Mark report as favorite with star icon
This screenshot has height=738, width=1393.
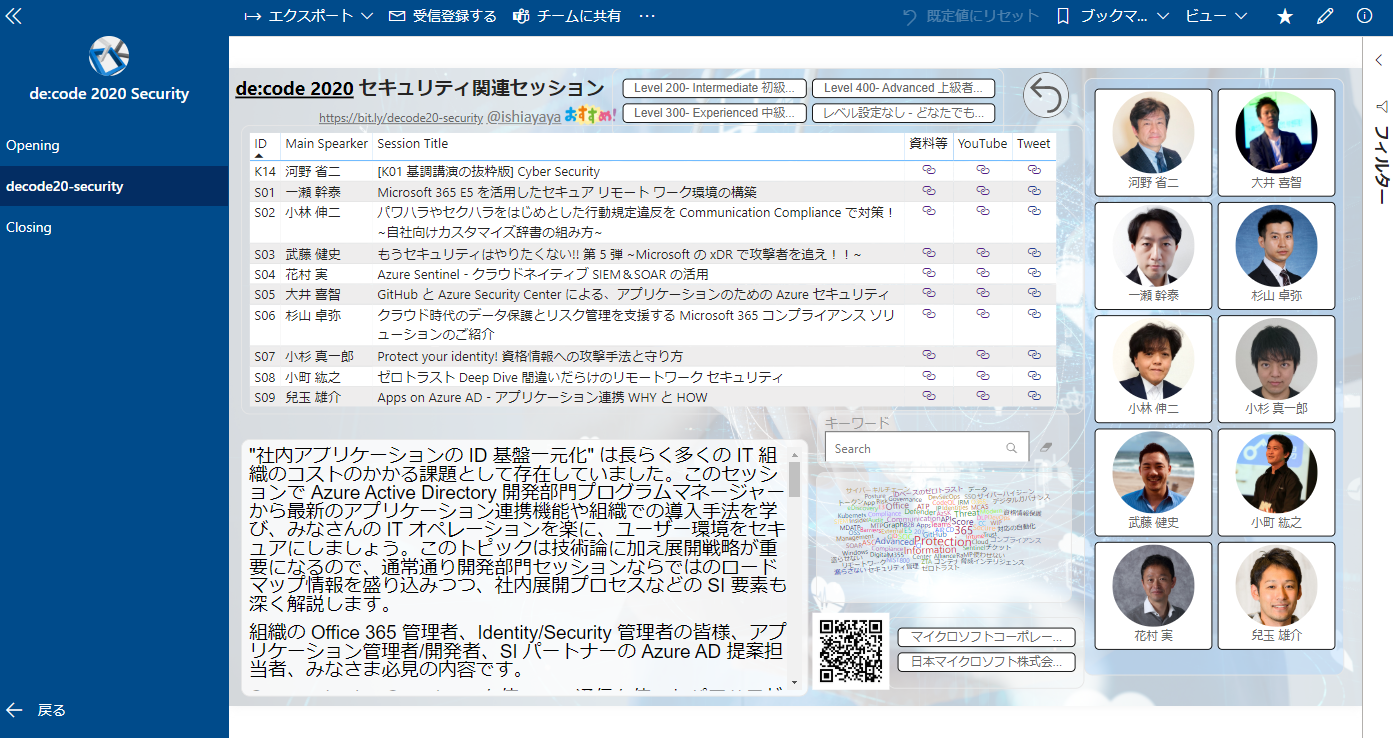pyautogui.click(x=1286, y=16)
